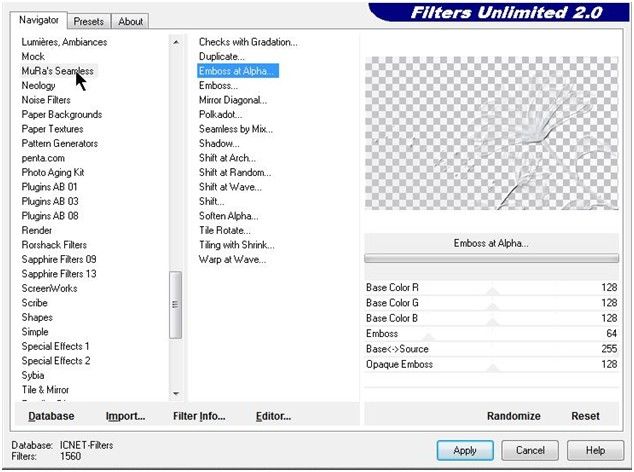Open the Editor... button

(273, 416)
